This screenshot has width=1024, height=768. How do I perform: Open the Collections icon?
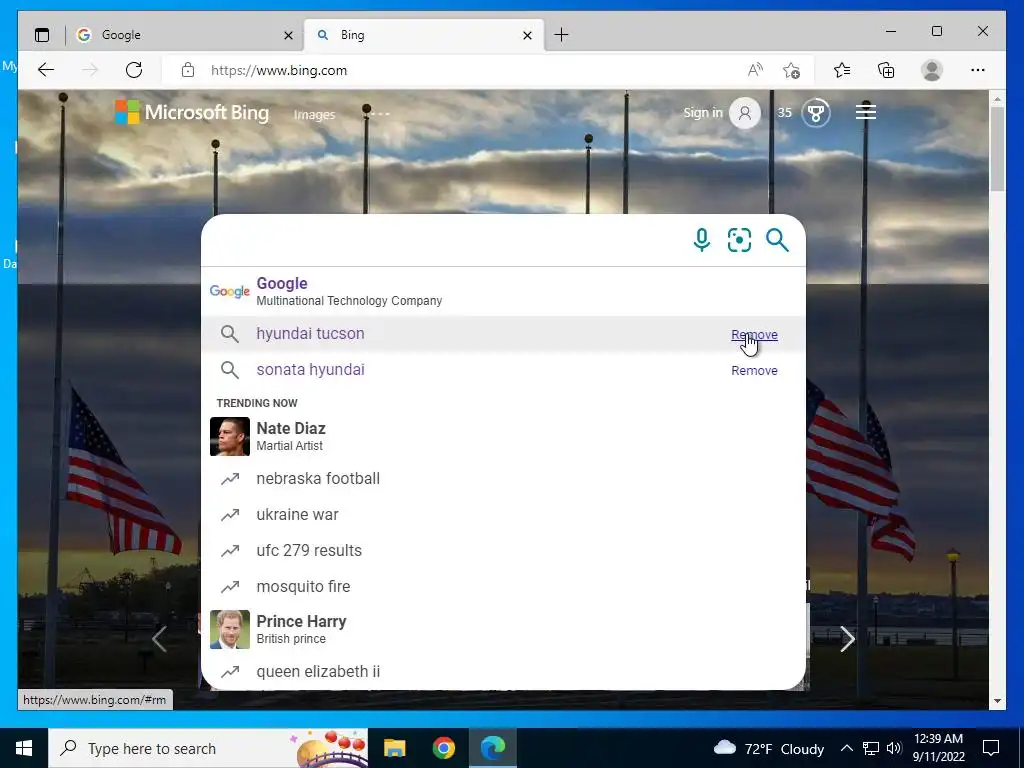[886, 70]
